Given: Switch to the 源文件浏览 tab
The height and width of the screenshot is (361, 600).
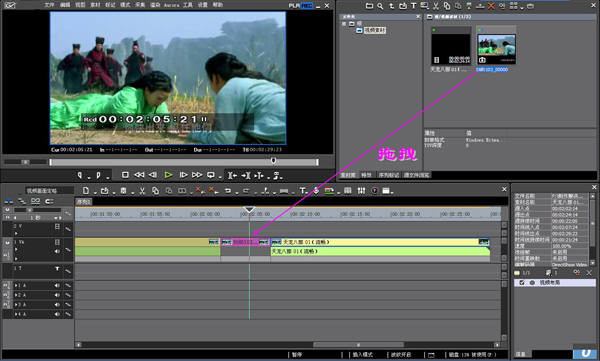Looking at the screenshot, I should [x=416, y=175].
